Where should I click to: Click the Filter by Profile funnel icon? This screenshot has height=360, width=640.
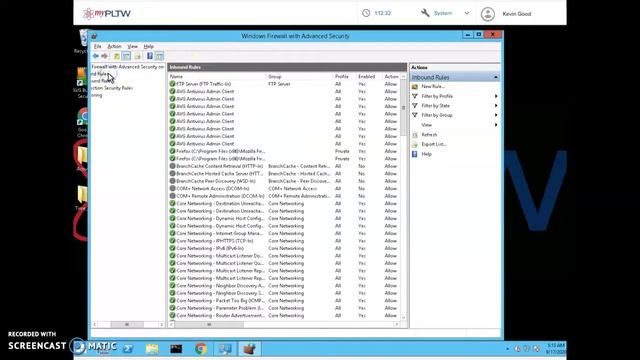point(415,96)
